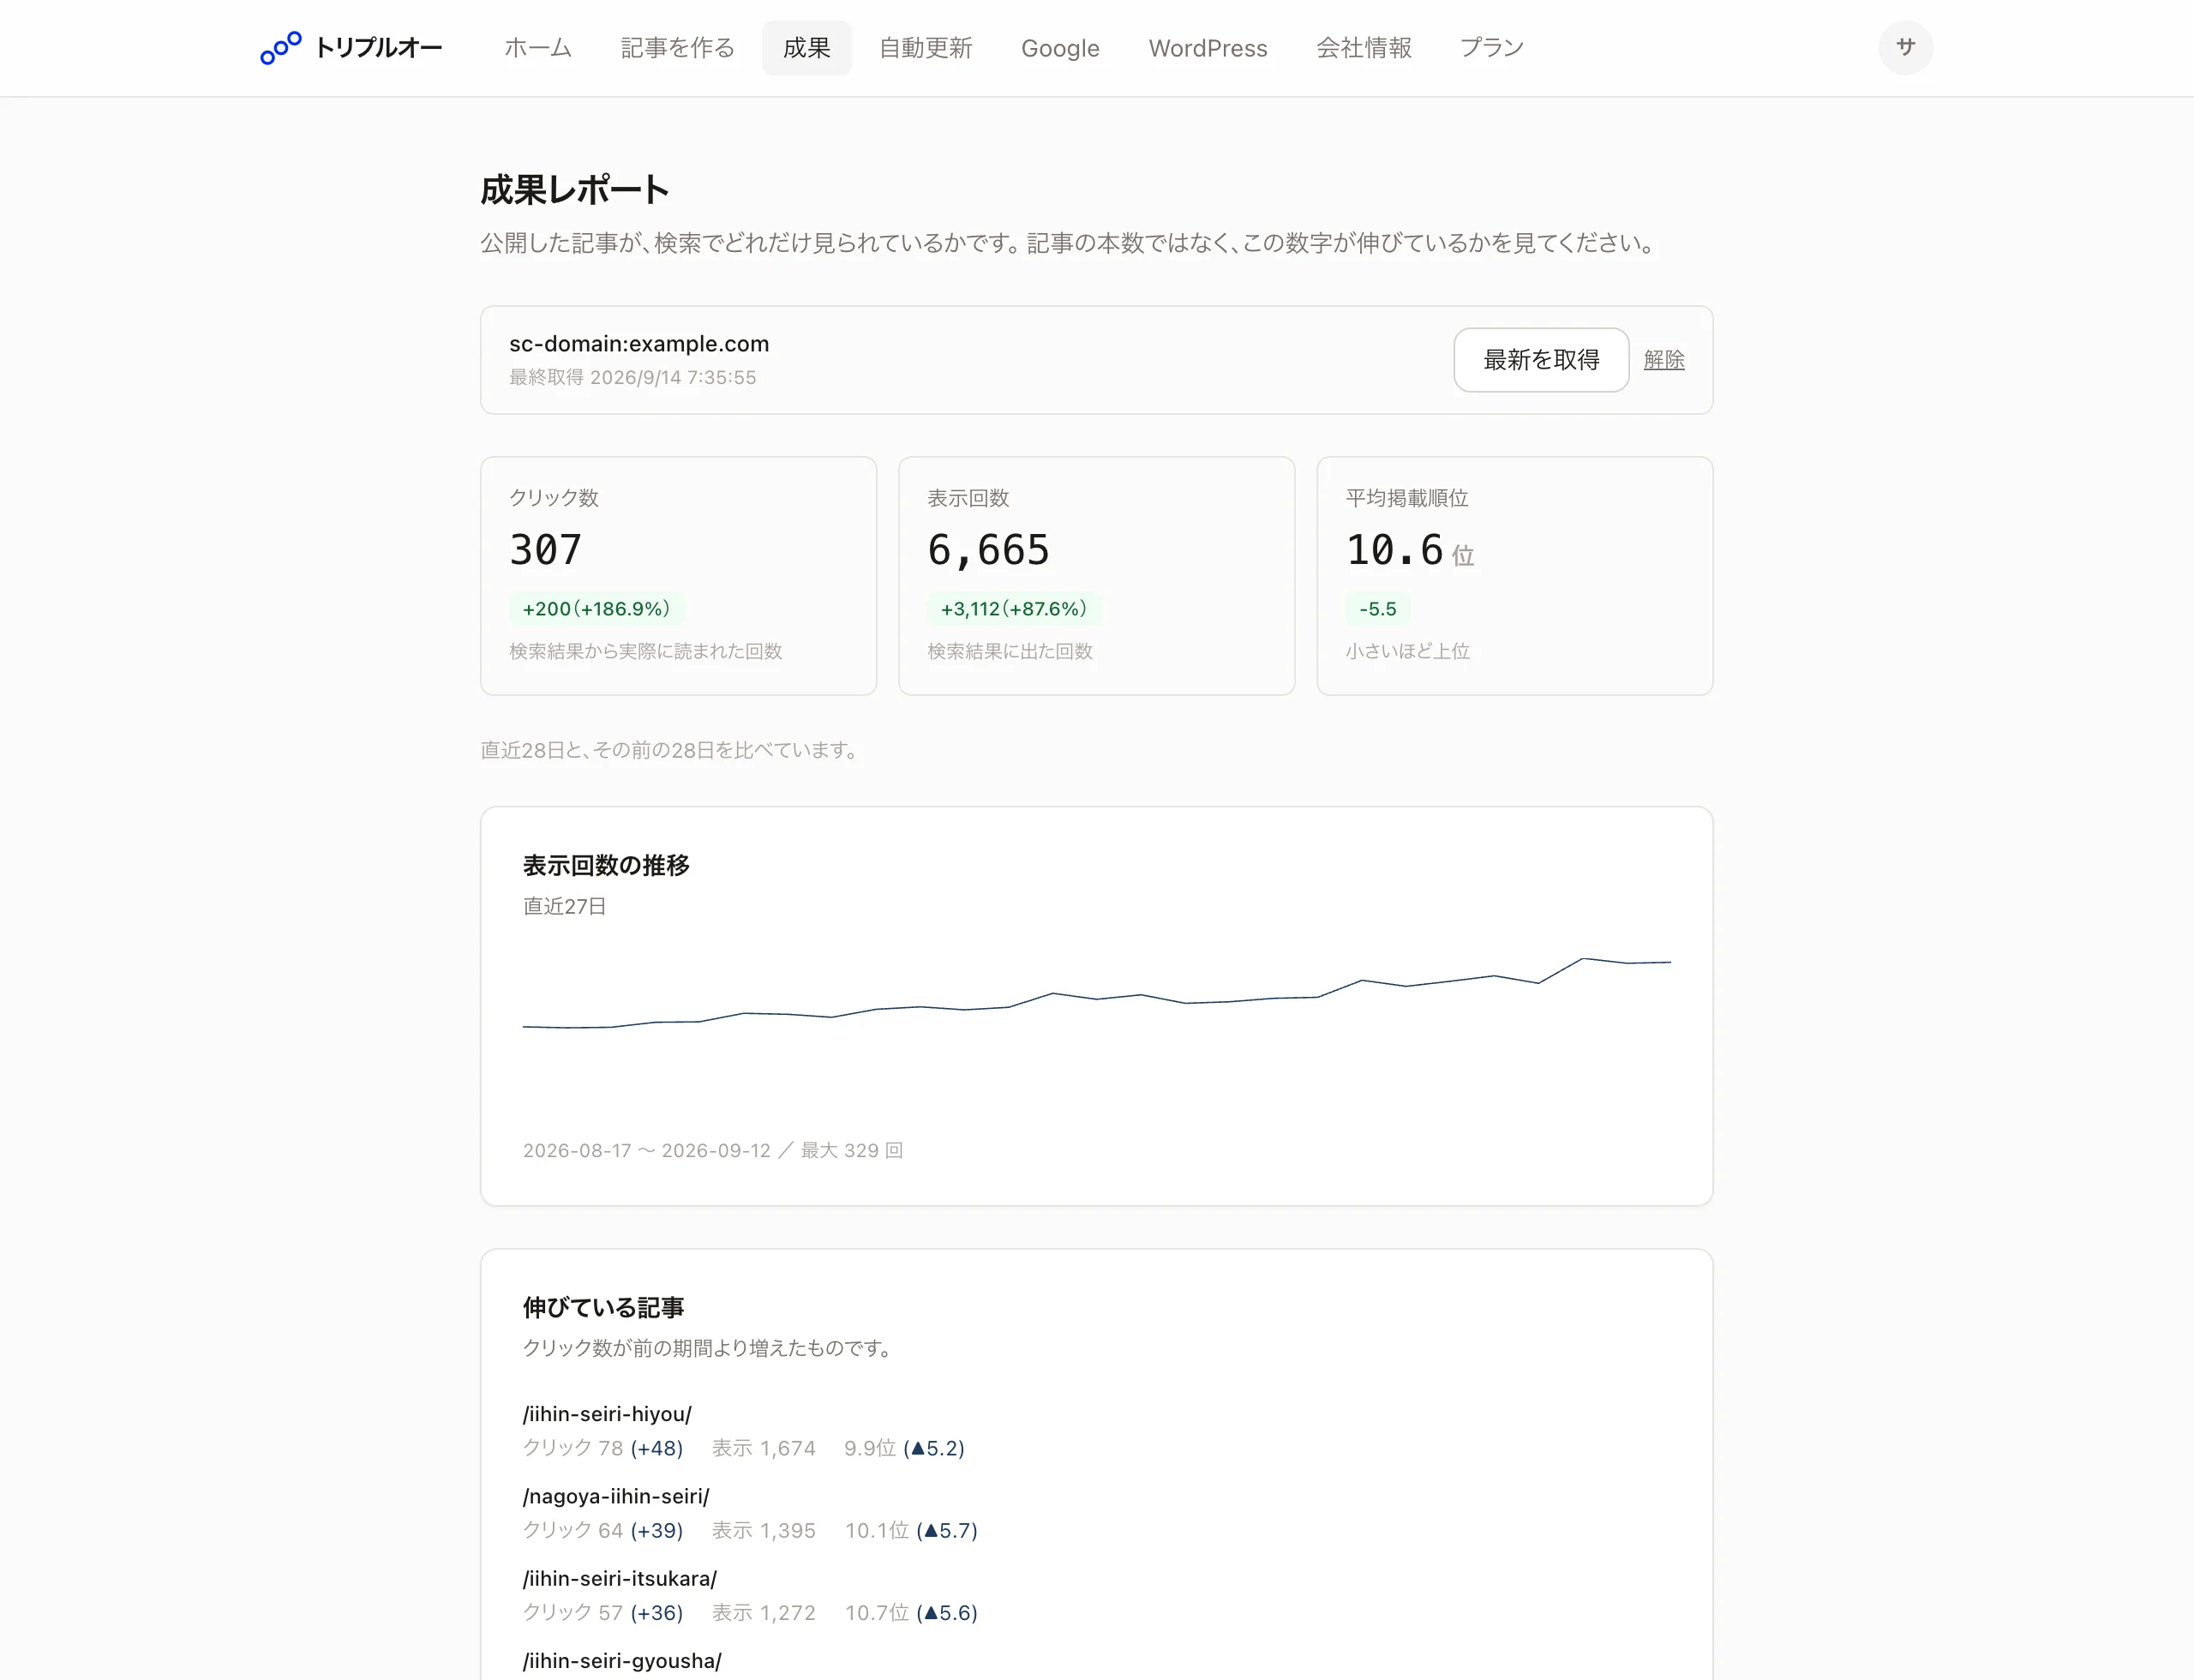This screenshot has width=2194, height=1680.
Task: Click the 成果レポート heading
Action: (x=574, y=190)
